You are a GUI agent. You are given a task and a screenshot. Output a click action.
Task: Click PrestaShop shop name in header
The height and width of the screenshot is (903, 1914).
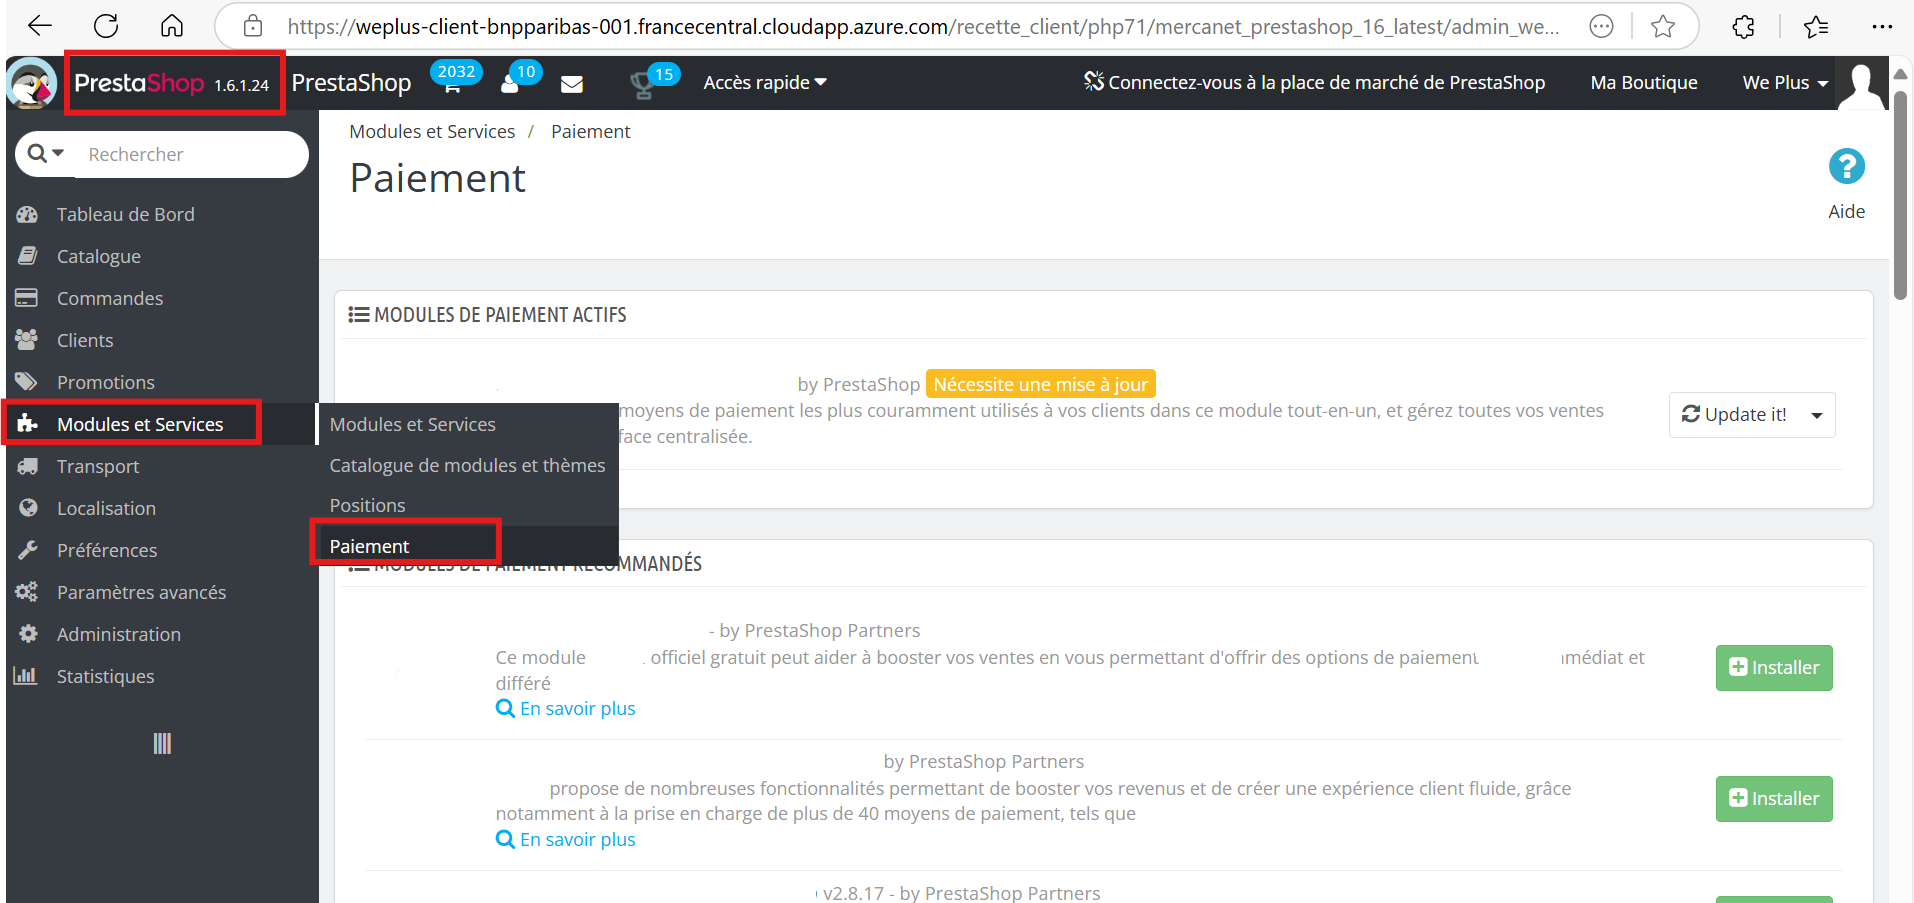(x=351, y=82)
